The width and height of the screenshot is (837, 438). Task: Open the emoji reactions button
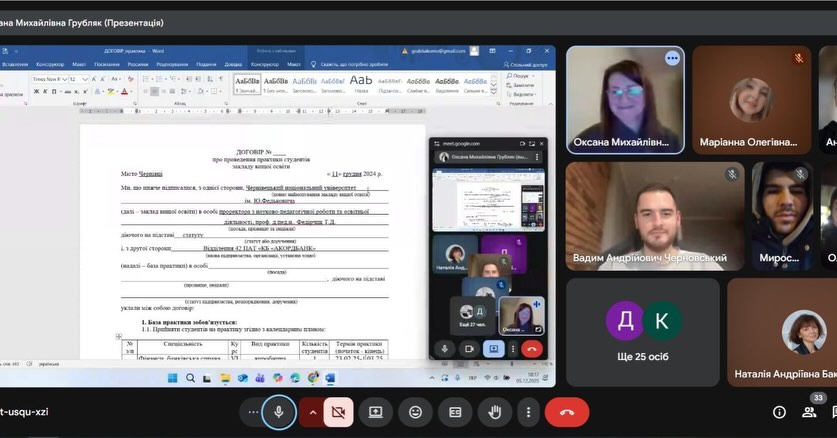point(415,412)
